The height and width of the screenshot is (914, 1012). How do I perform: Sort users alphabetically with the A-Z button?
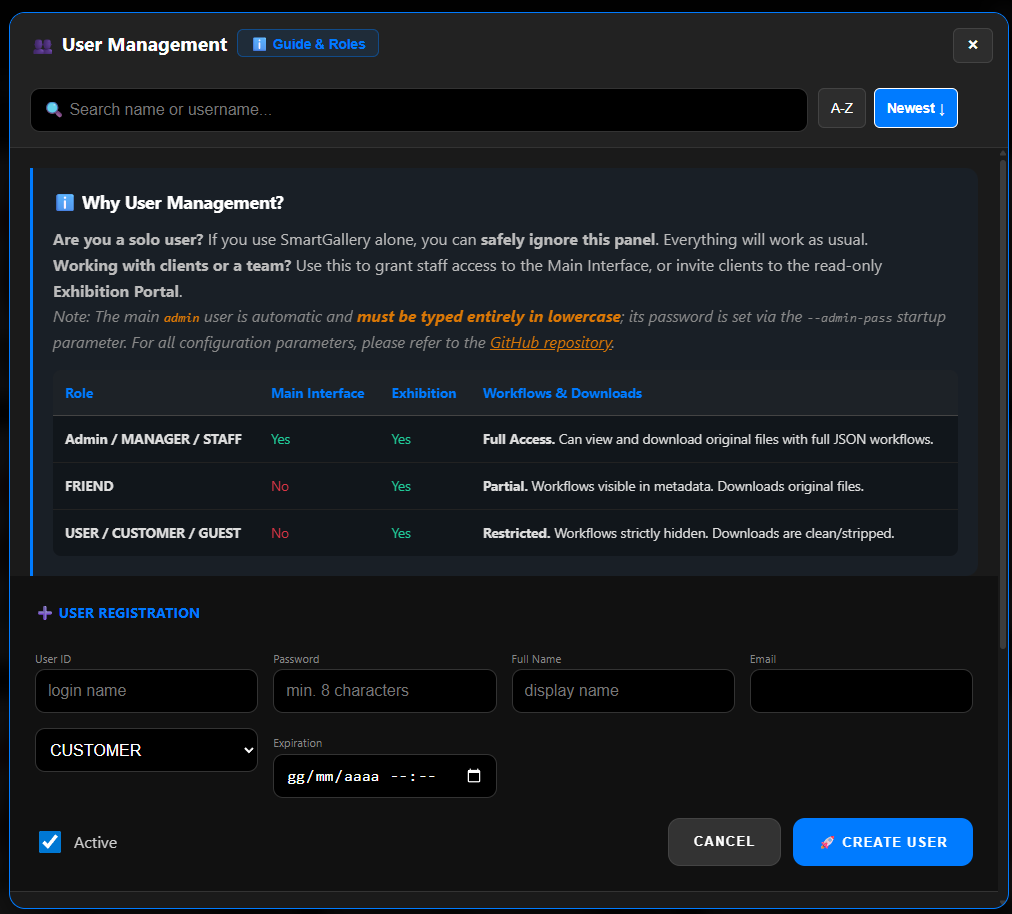(841, 108)
